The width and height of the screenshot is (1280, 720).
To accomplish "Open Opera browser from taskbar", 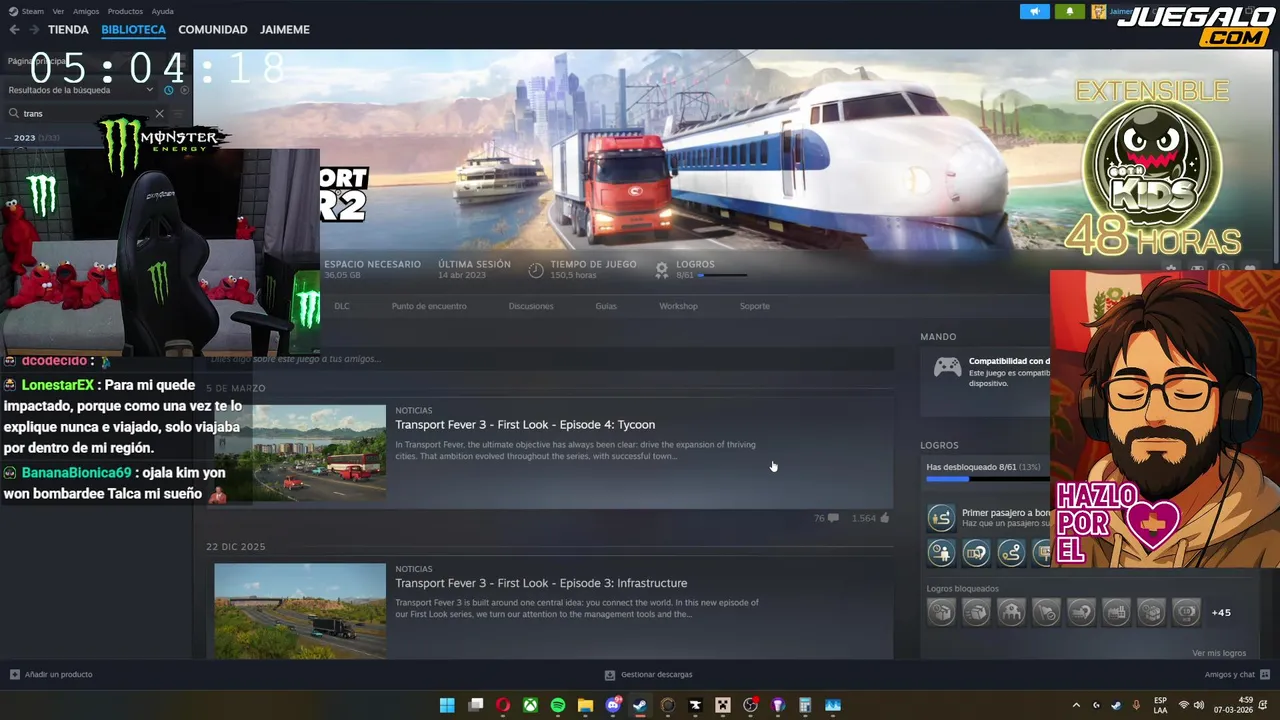I will click(x=503, y=705).
